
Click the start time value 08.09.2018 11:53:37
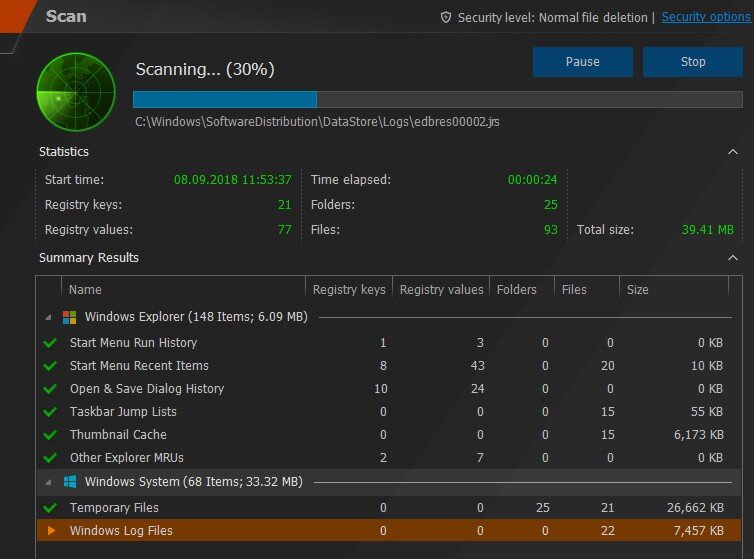pos(233,180)
